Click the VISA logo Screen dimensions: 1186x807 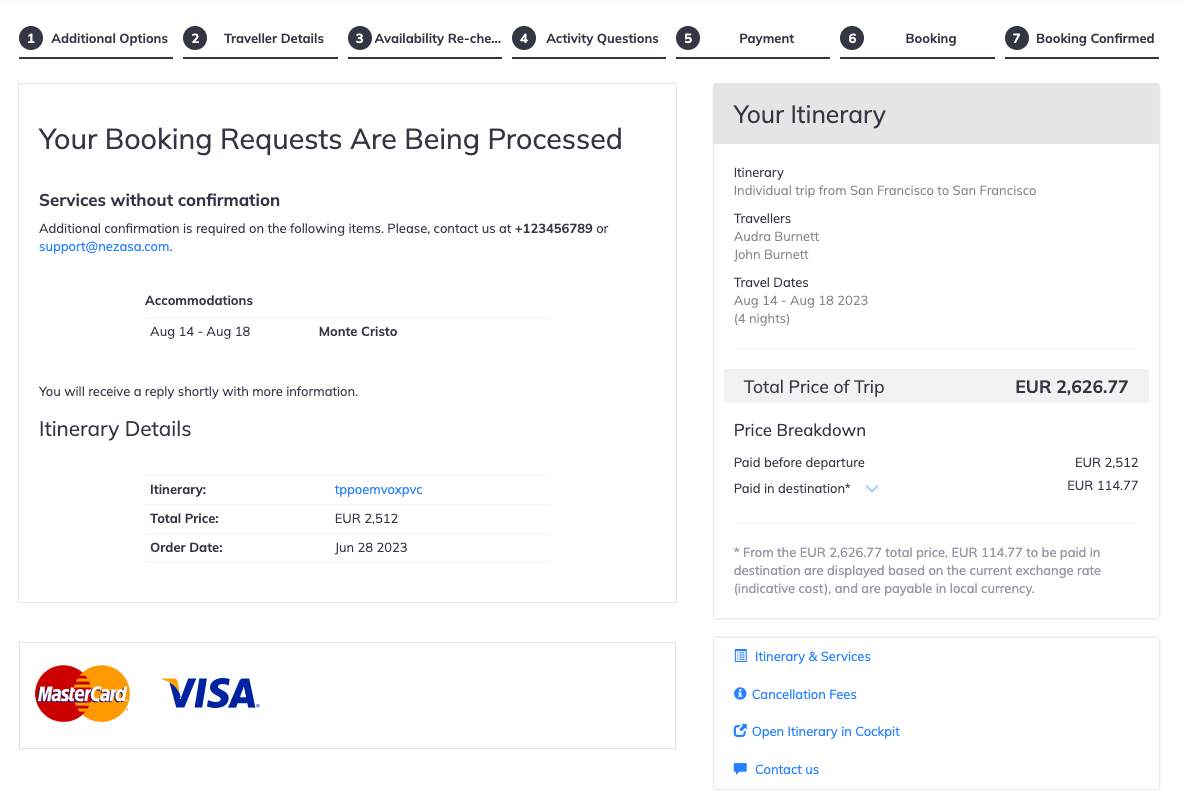click(x=211, y=694)
